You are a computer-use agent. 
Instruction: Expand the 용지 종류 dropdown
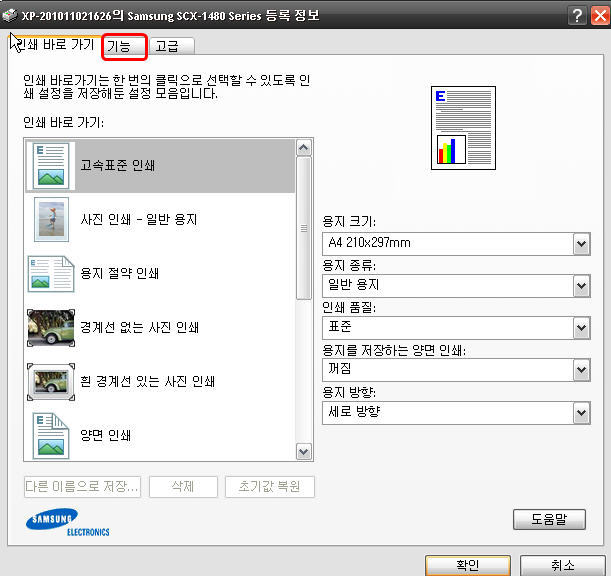581,285
